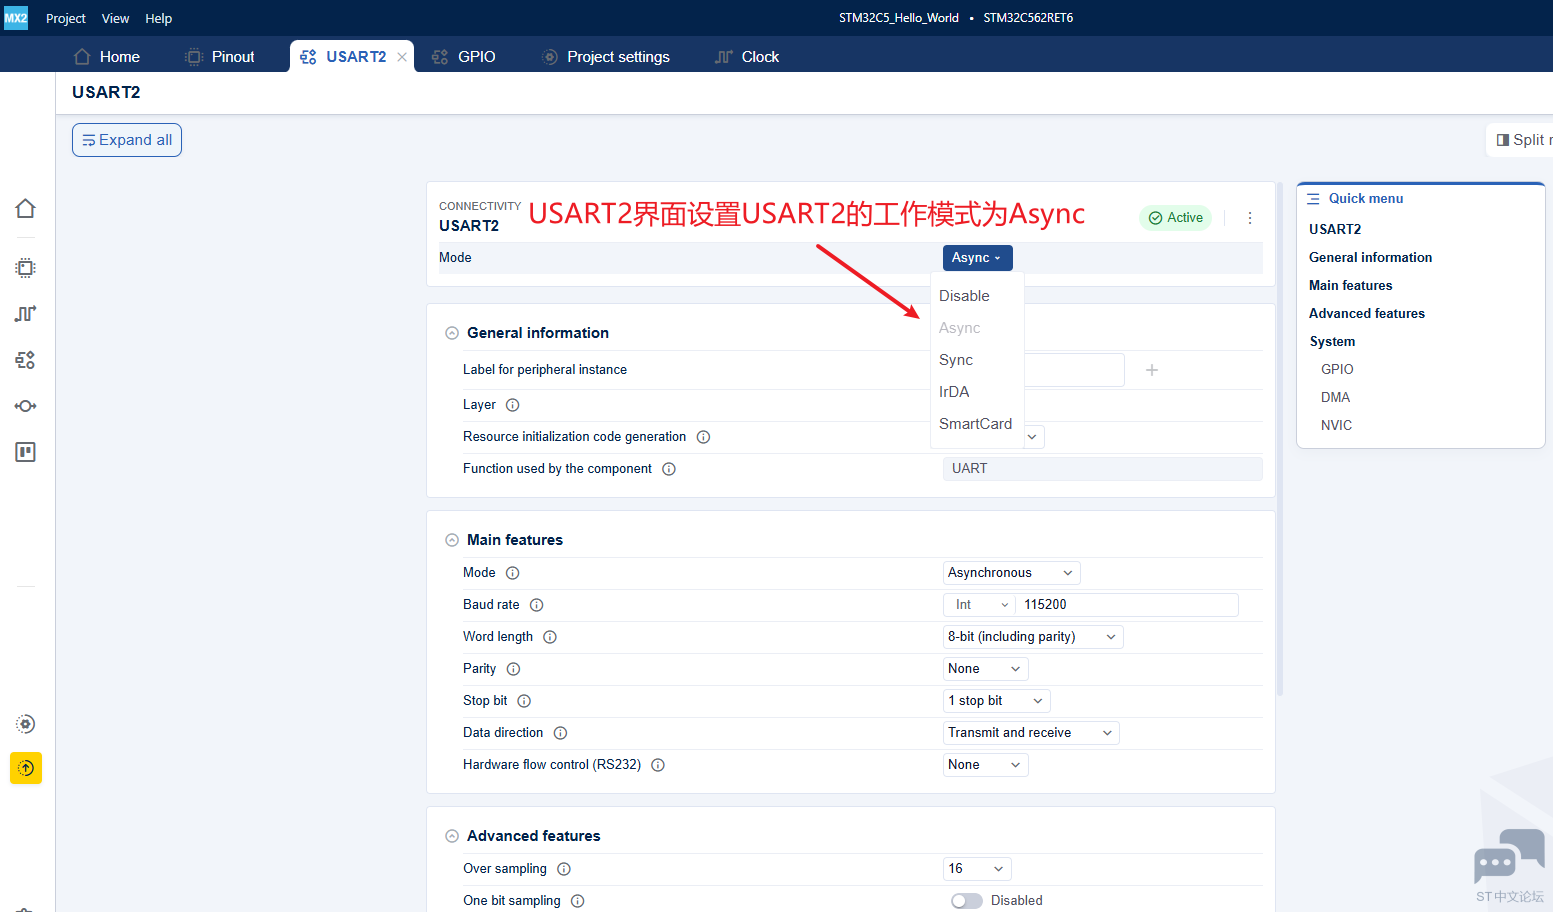Switch to the Pinout tab
The width and height of the screenshot is (1553, 912).
220,57
